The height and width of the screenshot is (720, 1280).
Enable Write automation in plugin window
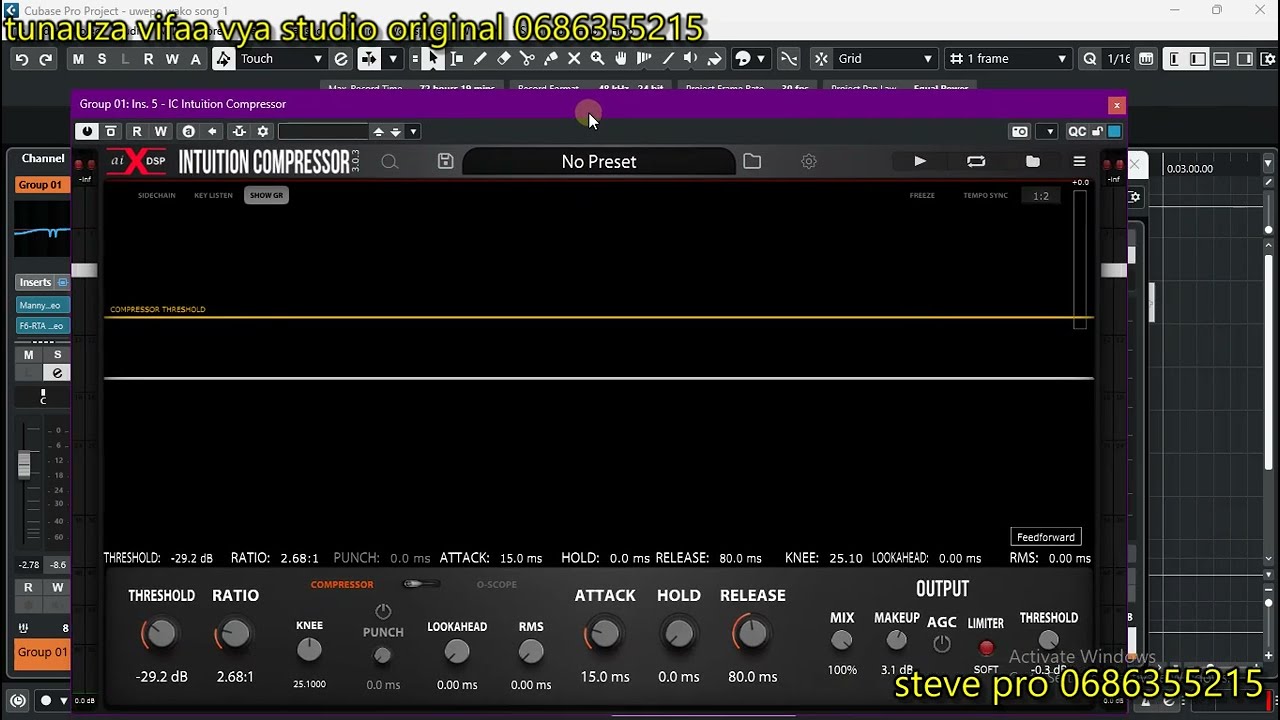[160, 131]
